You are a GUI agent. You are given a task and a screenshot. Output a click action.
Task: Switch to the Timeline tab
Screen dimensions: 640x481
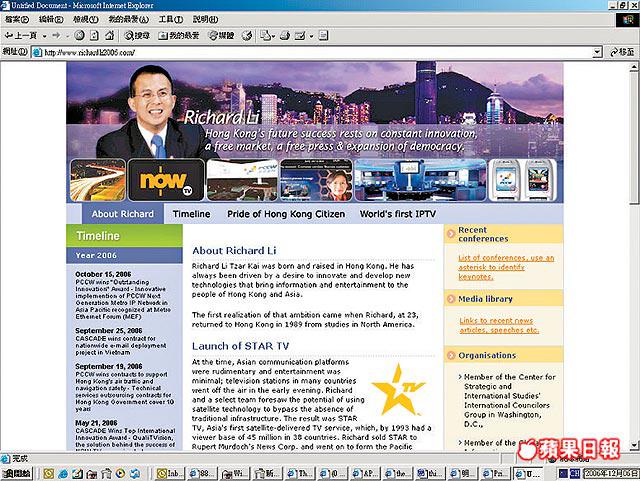pos(191,214)
